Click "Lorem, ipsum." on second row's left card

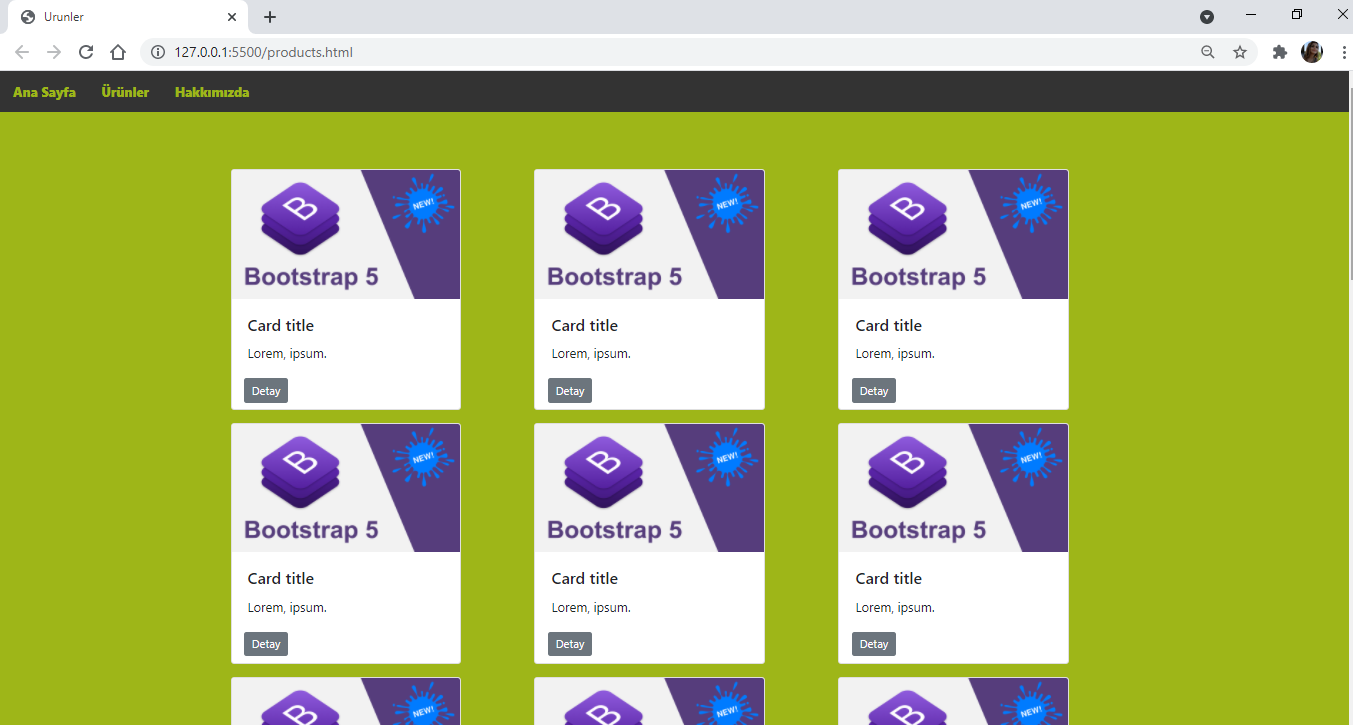[x=287, y=608]
